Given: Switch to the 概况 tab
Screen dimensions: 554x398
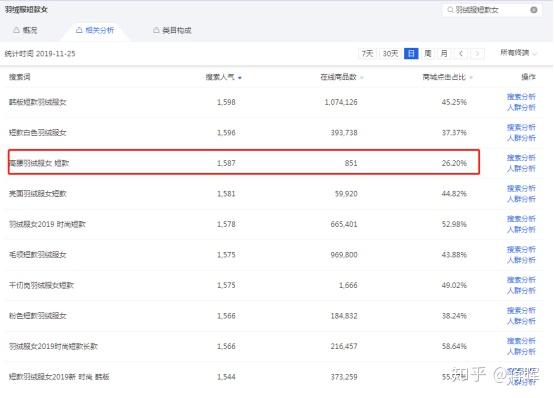Looking at the screenshot, I should point(25,30).
